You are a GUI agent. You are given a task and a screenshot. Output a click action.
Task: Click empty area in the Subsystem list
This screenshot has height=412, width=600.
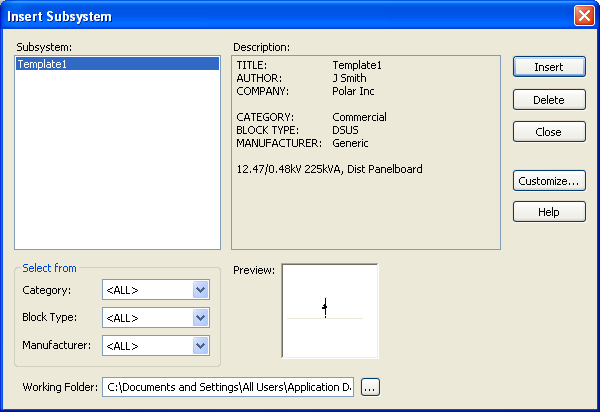[x=117, y=160]
